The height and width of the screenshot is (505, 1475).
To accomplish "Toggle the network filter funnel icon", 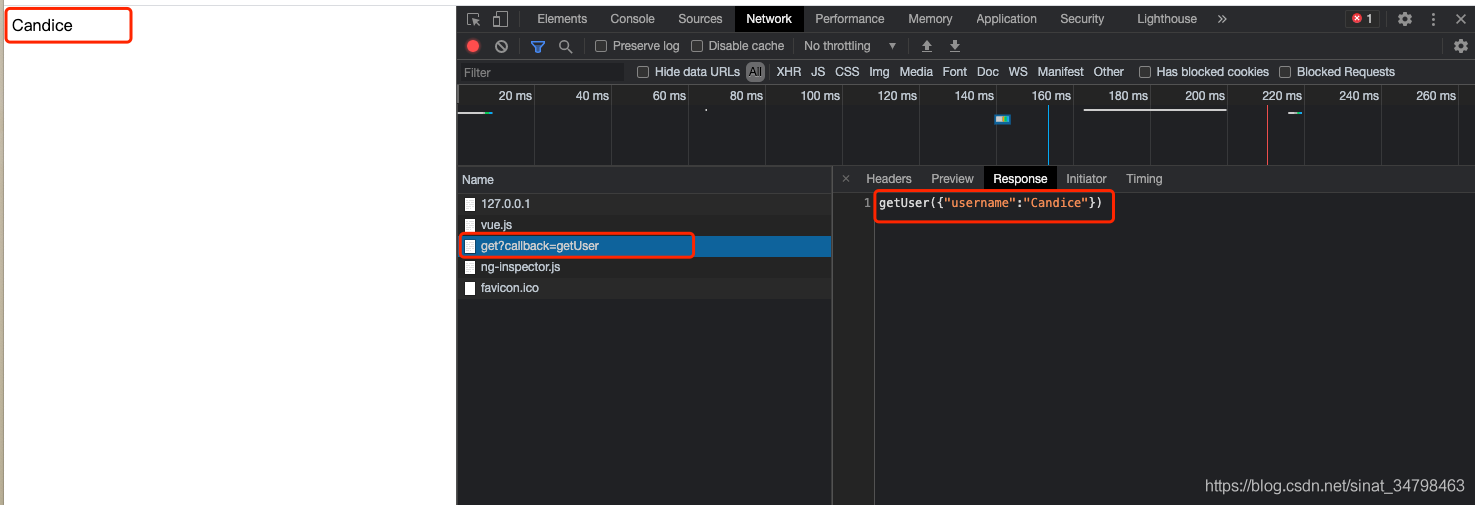I will coord(538,46).
